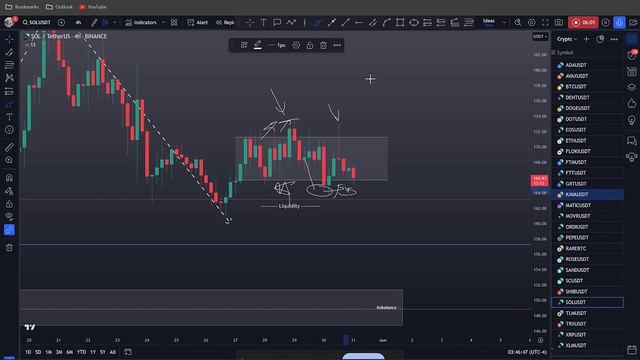Select the horizontal ray tool
640x360 pixels.
[x=359, y=22]
